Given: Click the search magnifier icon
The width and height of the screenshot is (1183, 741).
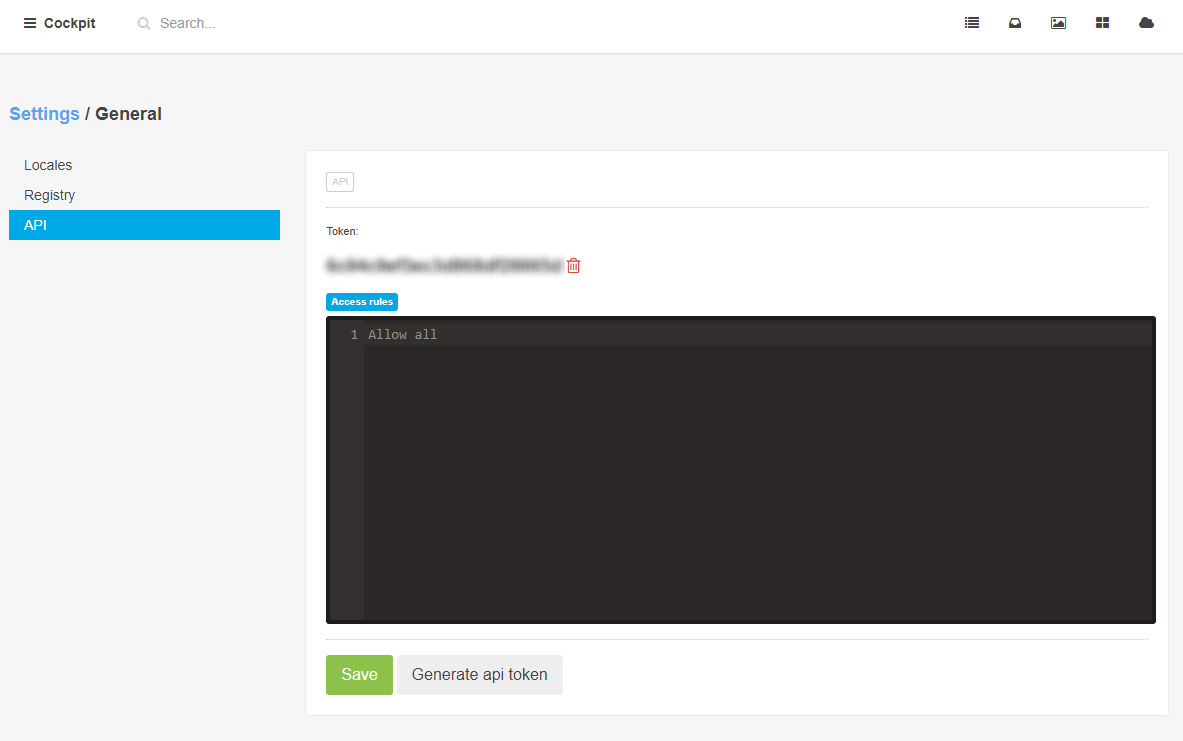Looking at the screenshot, I should coord(143,23).
